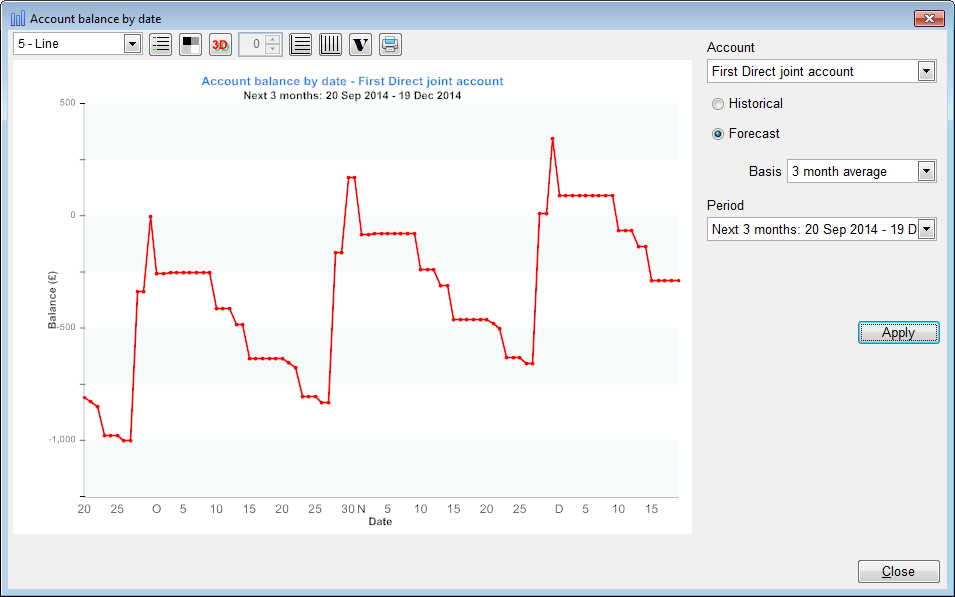
Task: Click the Apply button
Action: tap(898, 333)
